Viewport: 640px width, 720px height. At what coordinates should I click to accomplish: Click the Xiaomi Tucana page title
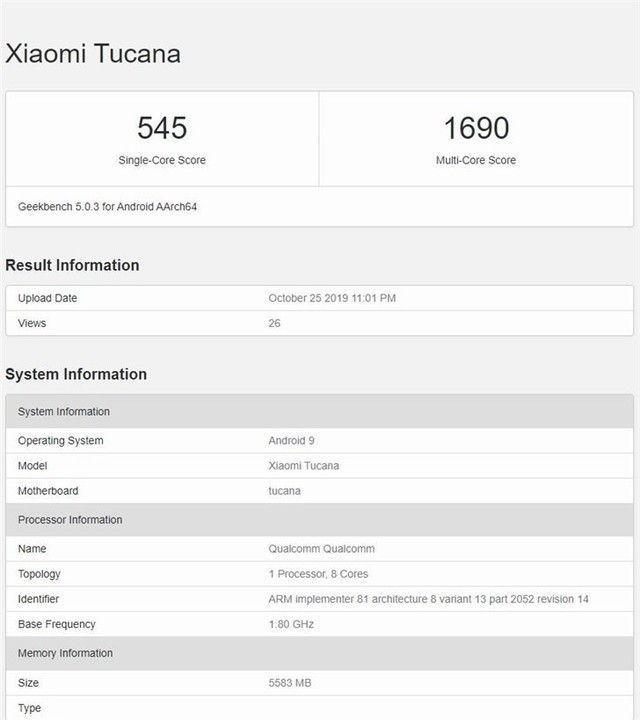[93, 54]
